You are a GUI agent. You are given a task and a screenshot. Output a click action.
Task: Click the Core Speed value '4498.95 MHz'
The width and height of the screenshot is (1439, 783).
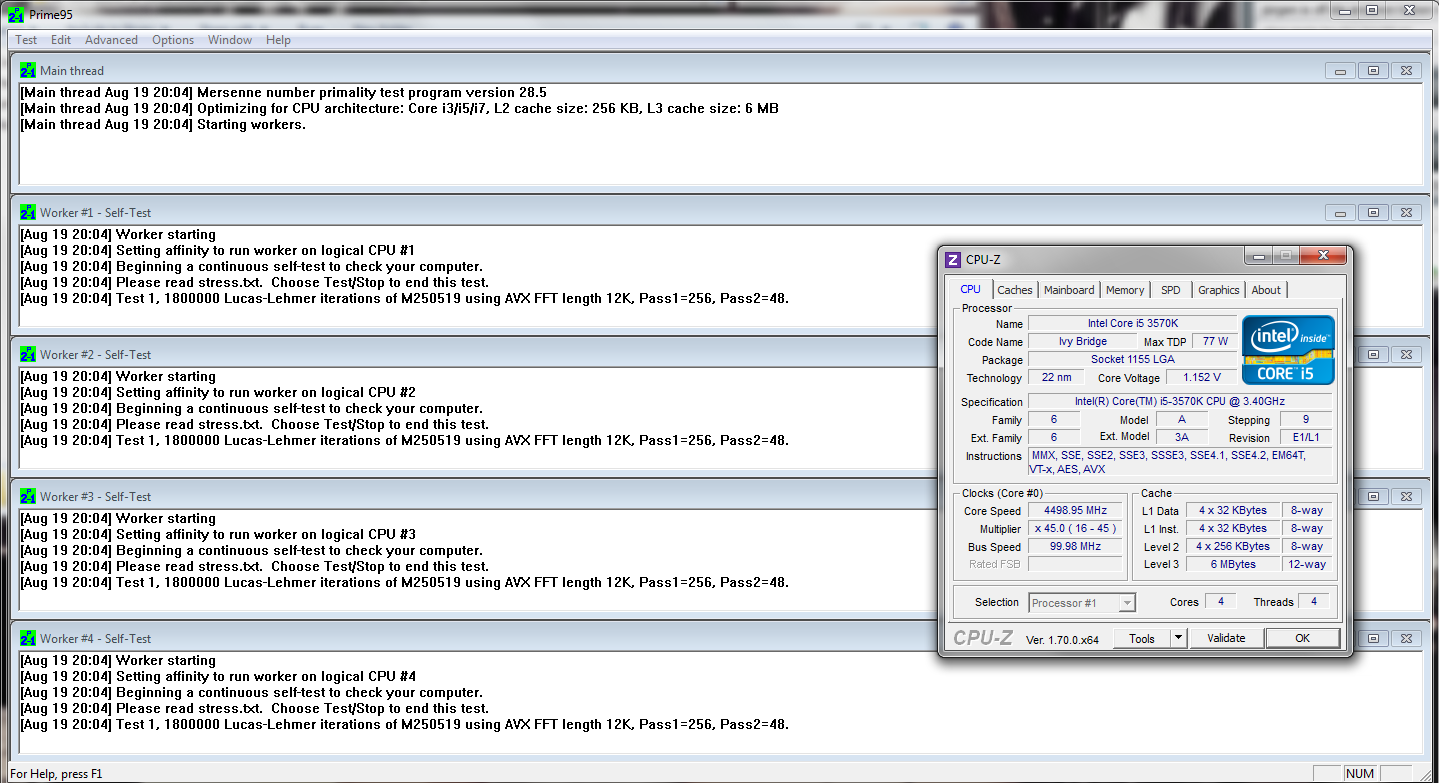coord(1075,510)
